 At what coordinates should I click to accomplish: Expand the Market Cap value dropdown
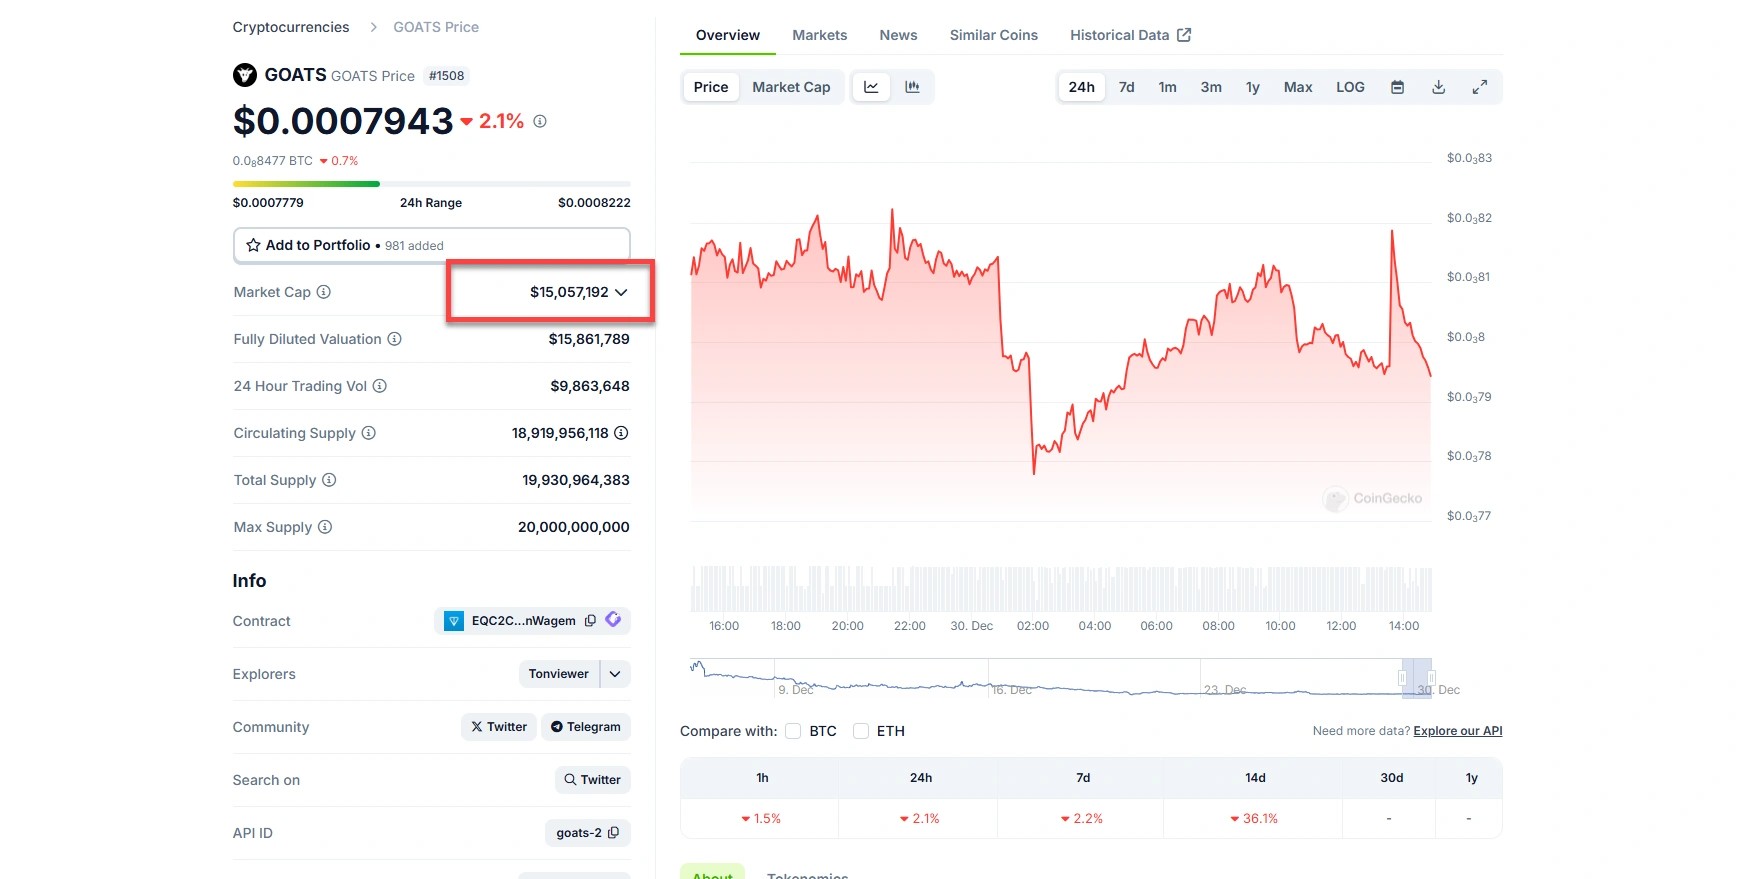(621, 292)
